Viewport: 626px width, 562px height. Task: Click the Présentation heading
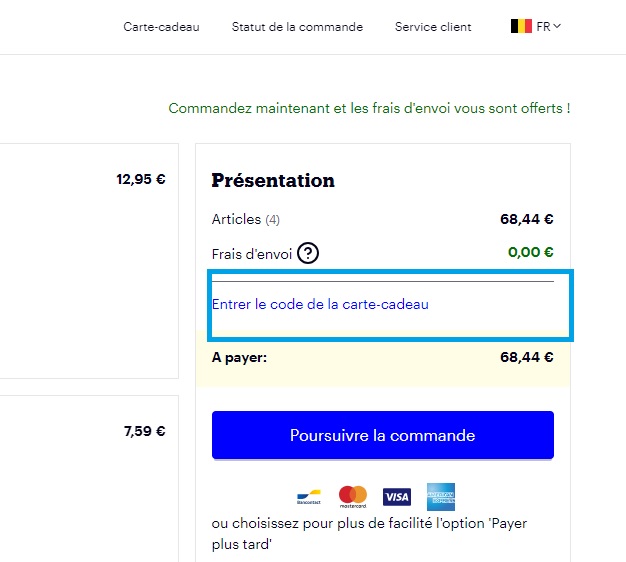(x=273, y=181)
